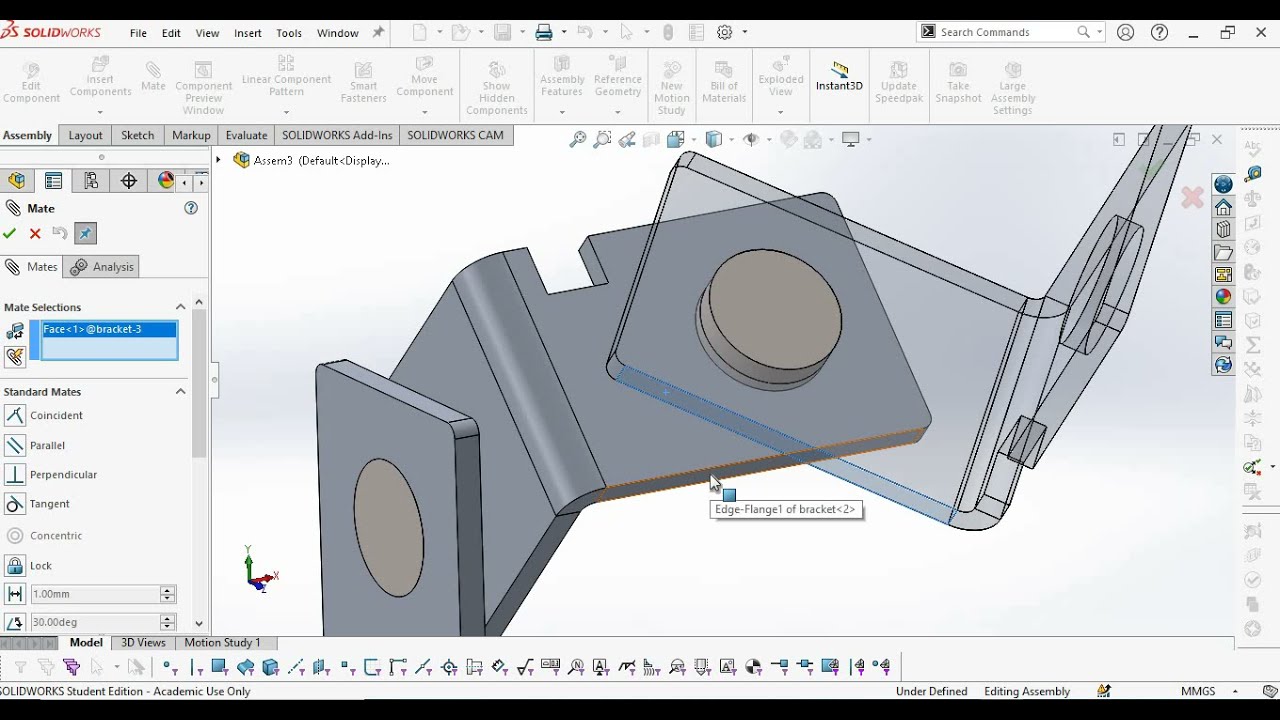
Task: Open the Analysis tab
Action: point(102,267)
